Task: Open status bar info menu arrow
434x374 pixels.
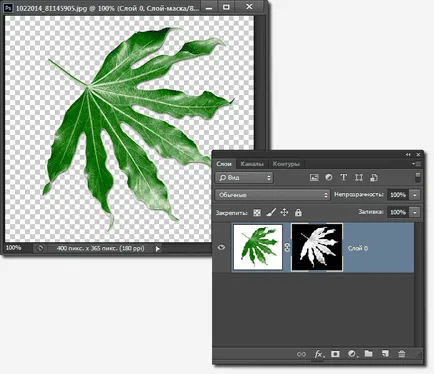Action: pyautogui.click(x=158, y=248)
